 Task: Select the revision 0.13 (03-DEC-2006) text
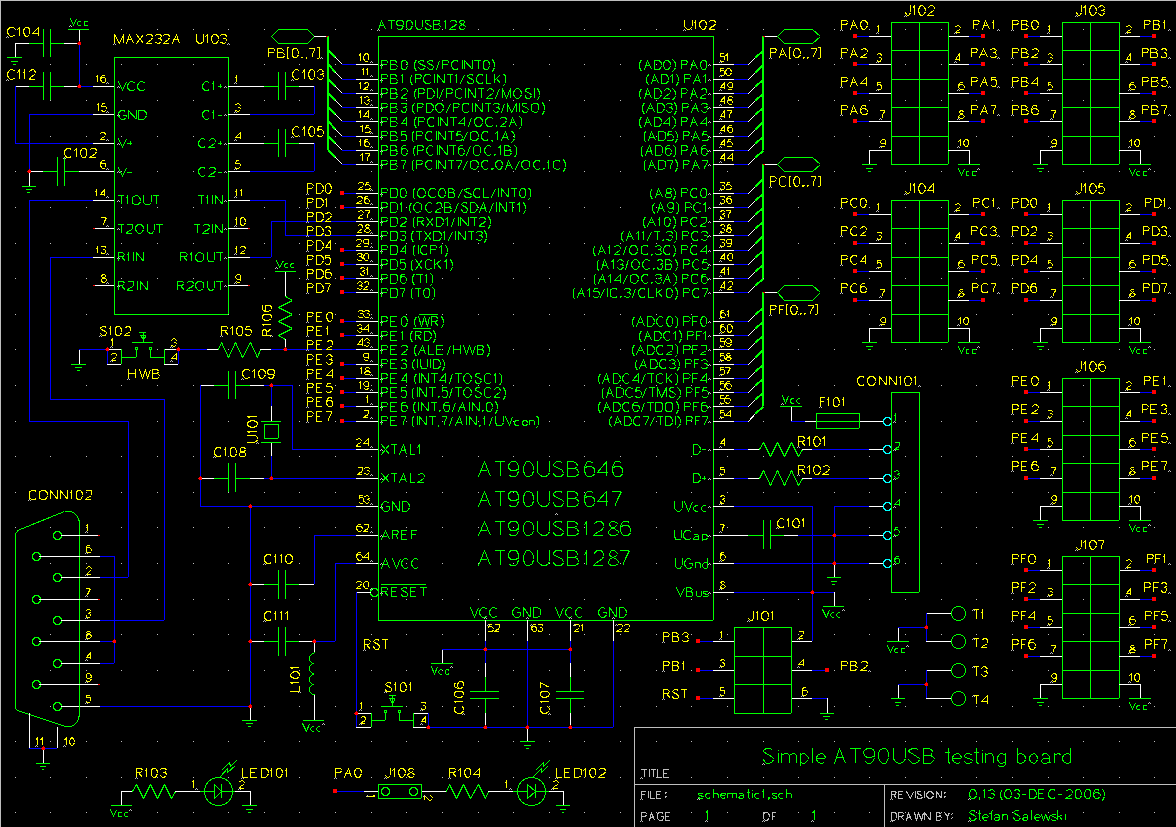click(x=1037, y=793)
